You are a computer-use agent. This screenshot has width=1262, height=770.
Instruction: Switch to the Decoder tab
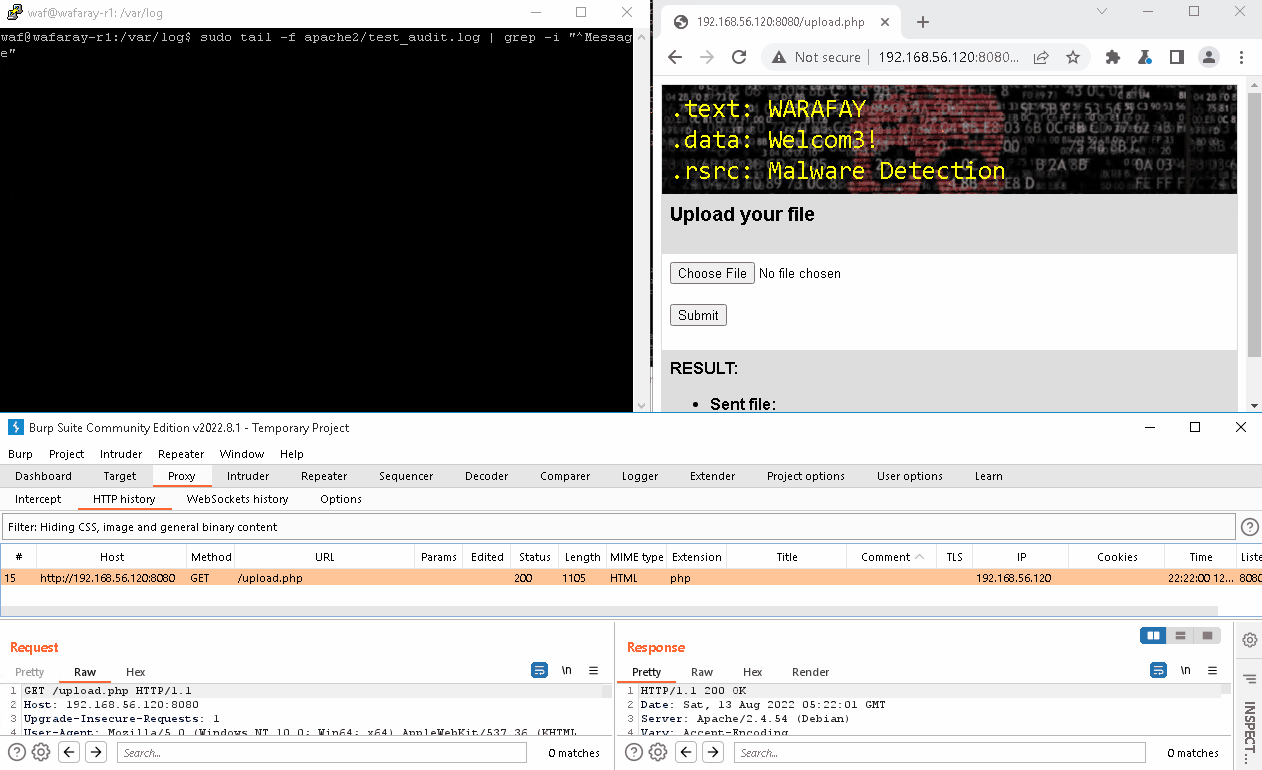click(487, 476)
